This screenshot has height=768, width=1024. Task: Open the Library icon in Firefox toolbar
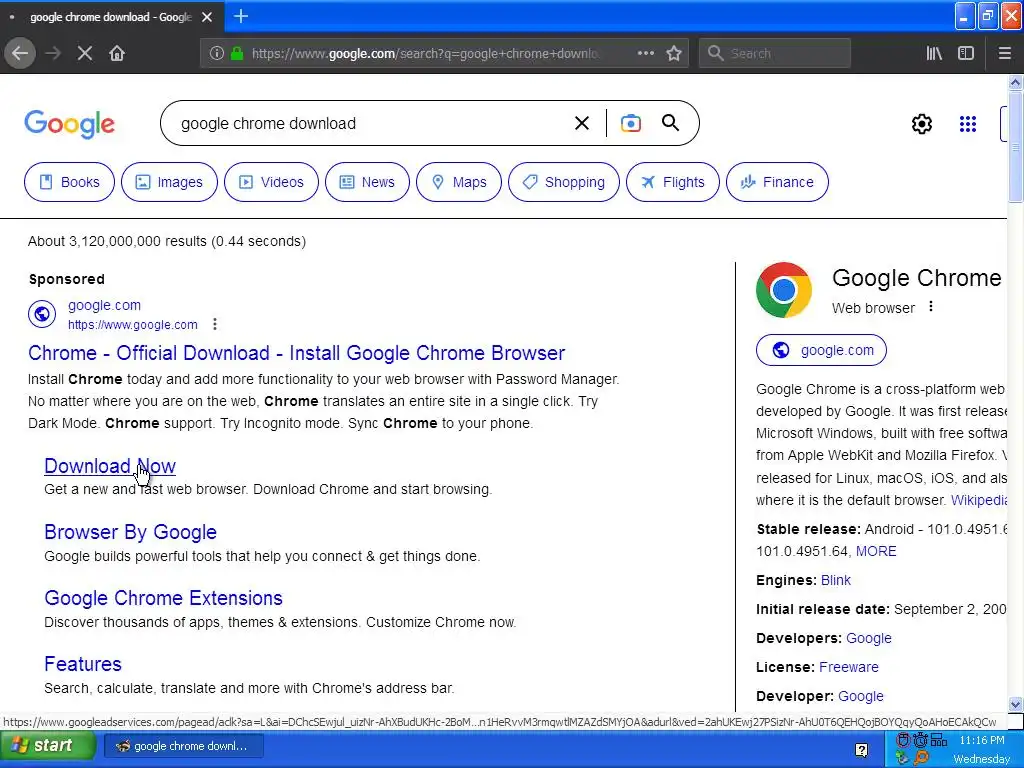934,53
